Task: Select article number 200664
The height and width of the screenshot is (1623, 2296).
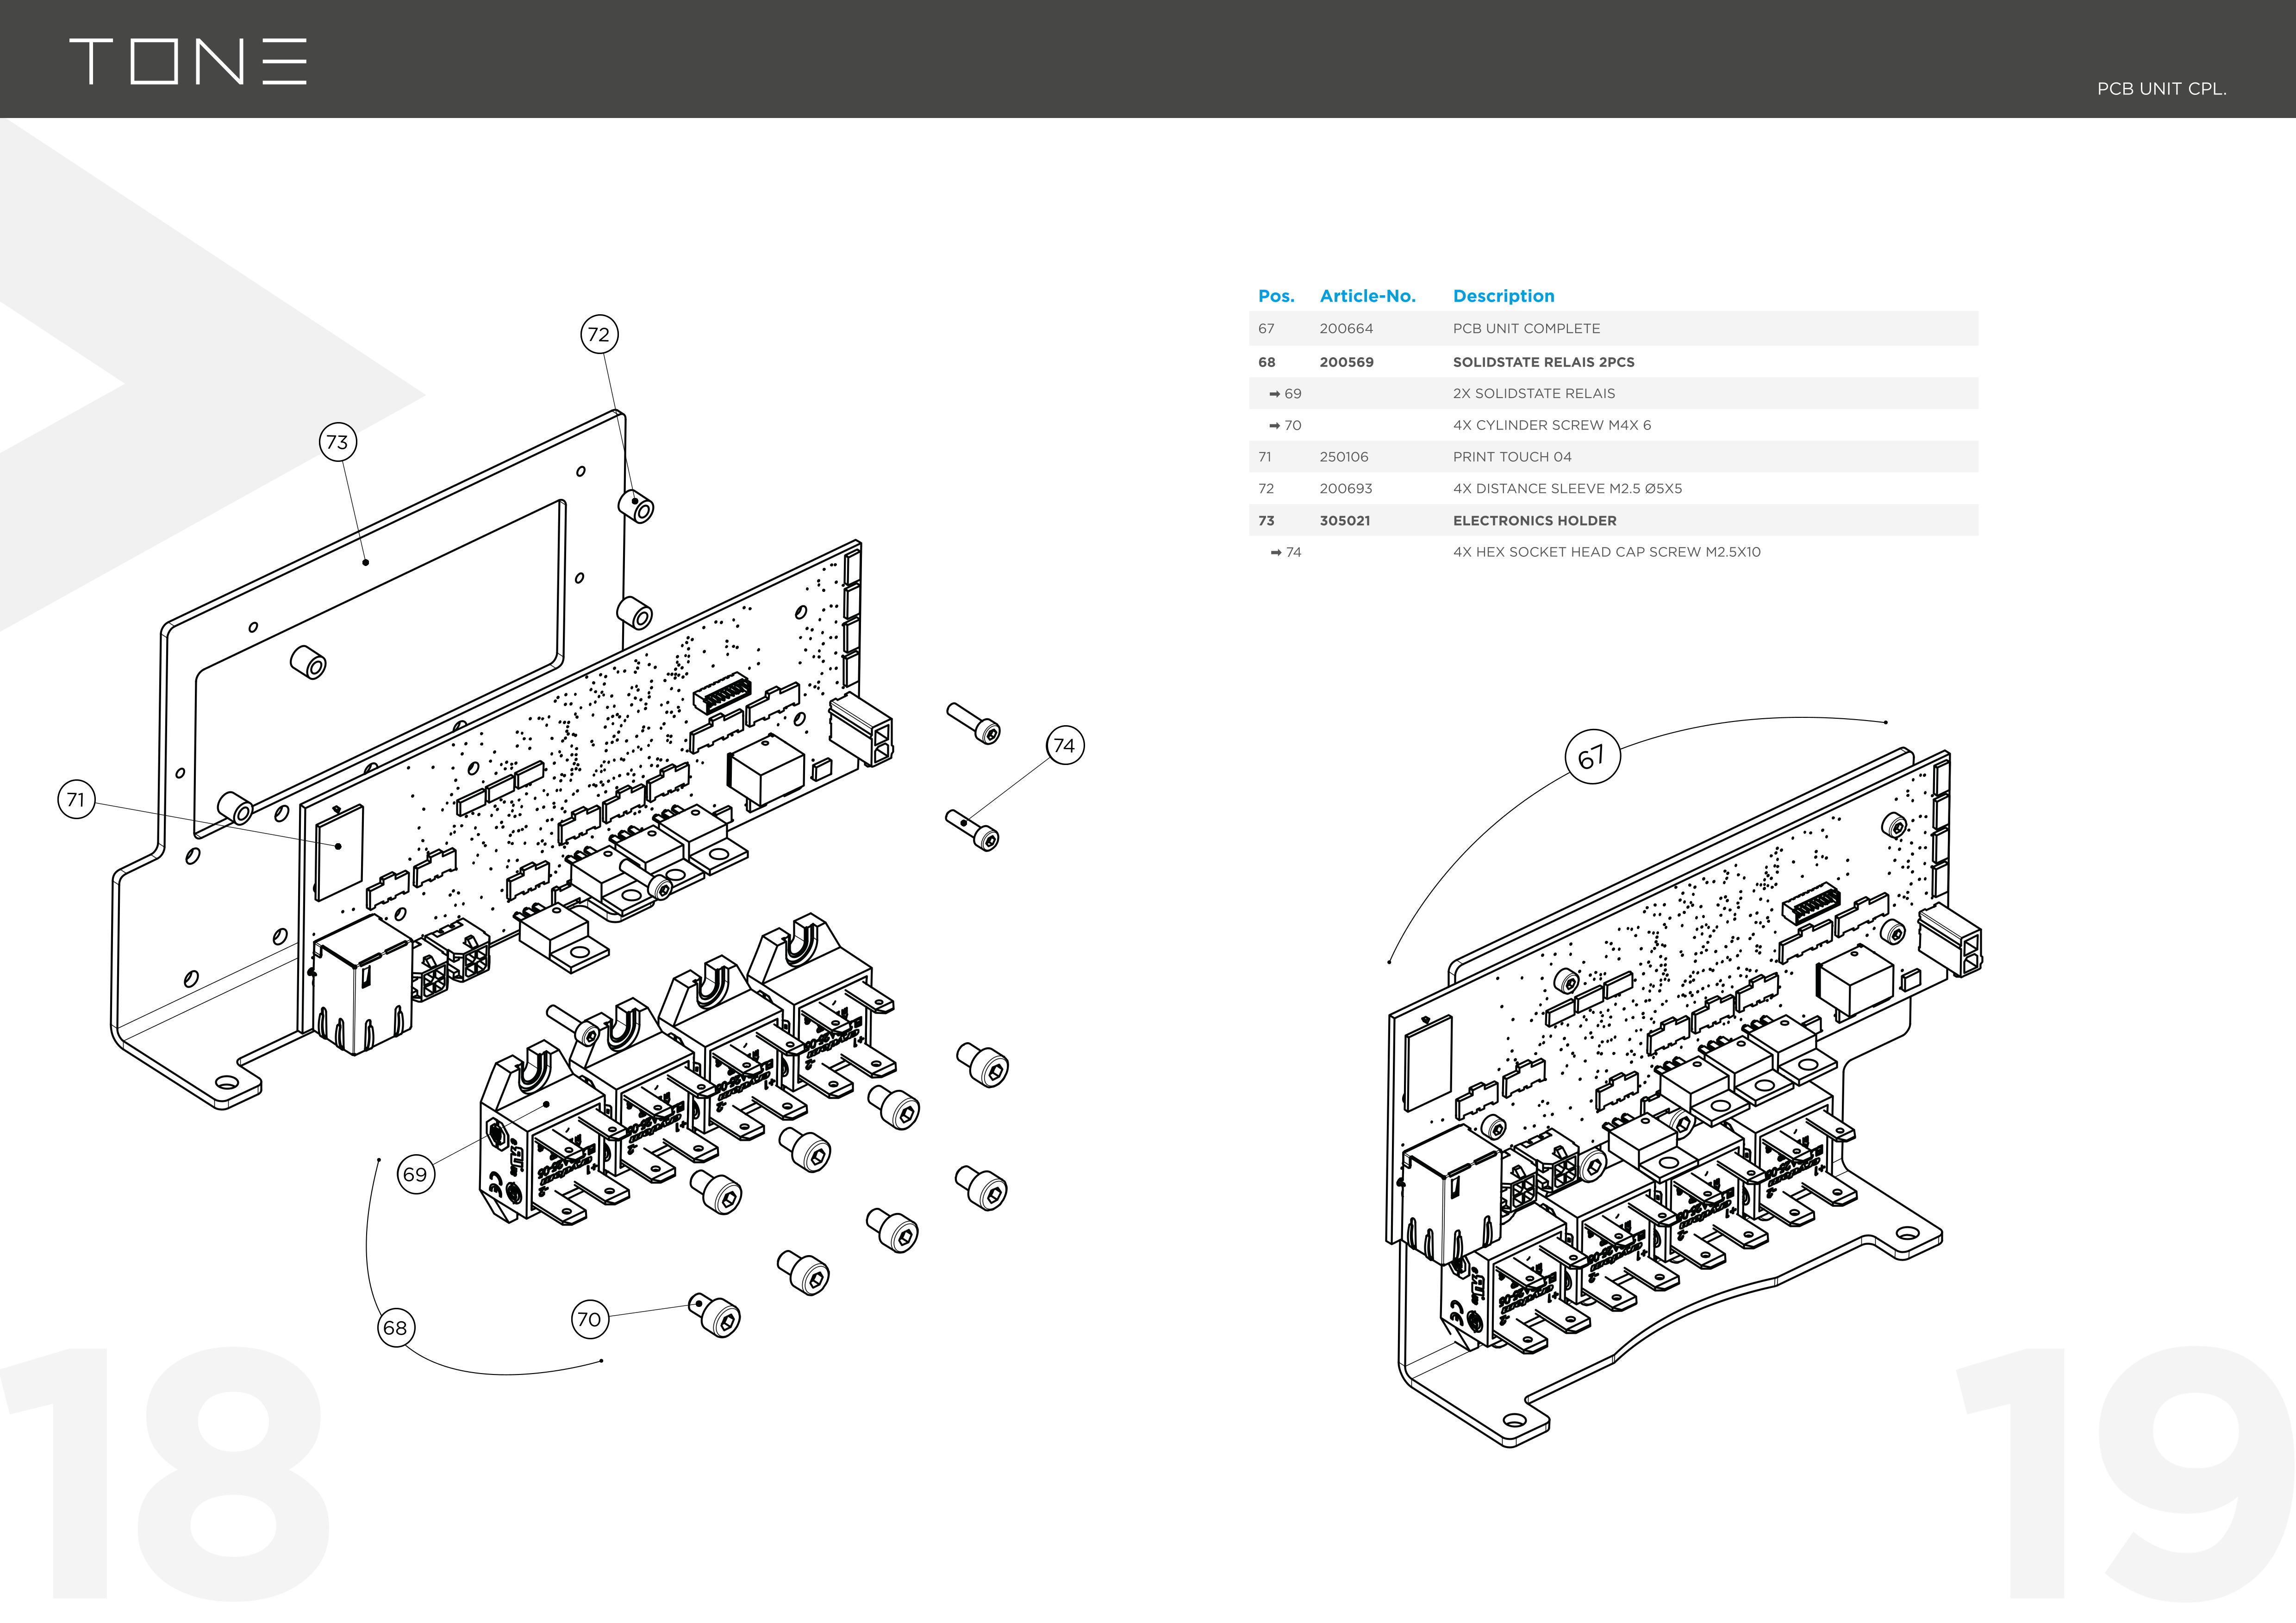Action: (x=1346, y=329)
